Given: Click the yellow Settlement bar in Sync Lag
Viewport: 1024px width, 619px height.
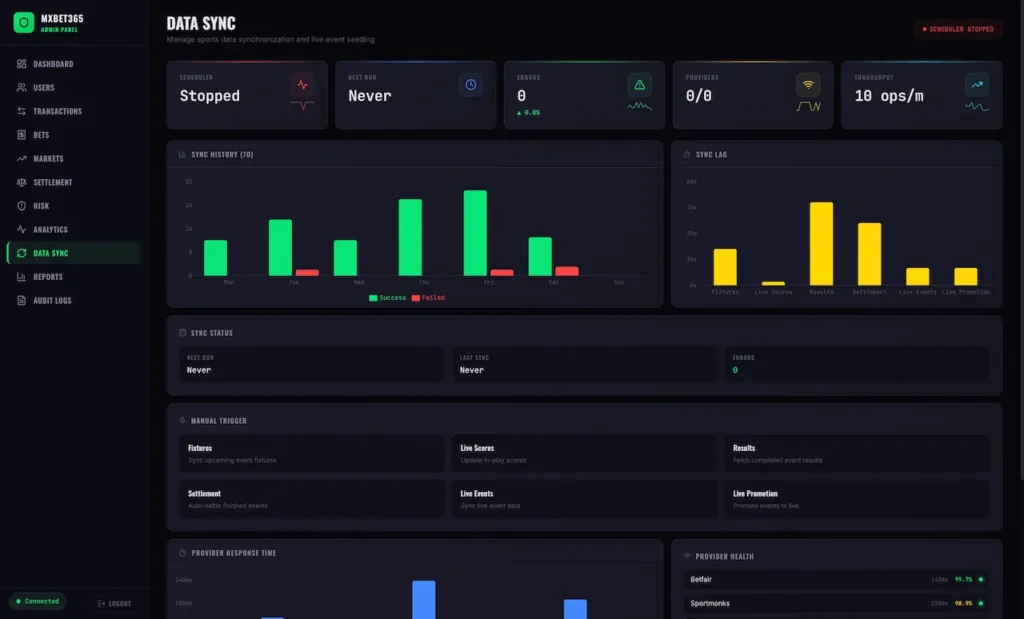Looking at the screenshot, I should (x=869, y=254).
